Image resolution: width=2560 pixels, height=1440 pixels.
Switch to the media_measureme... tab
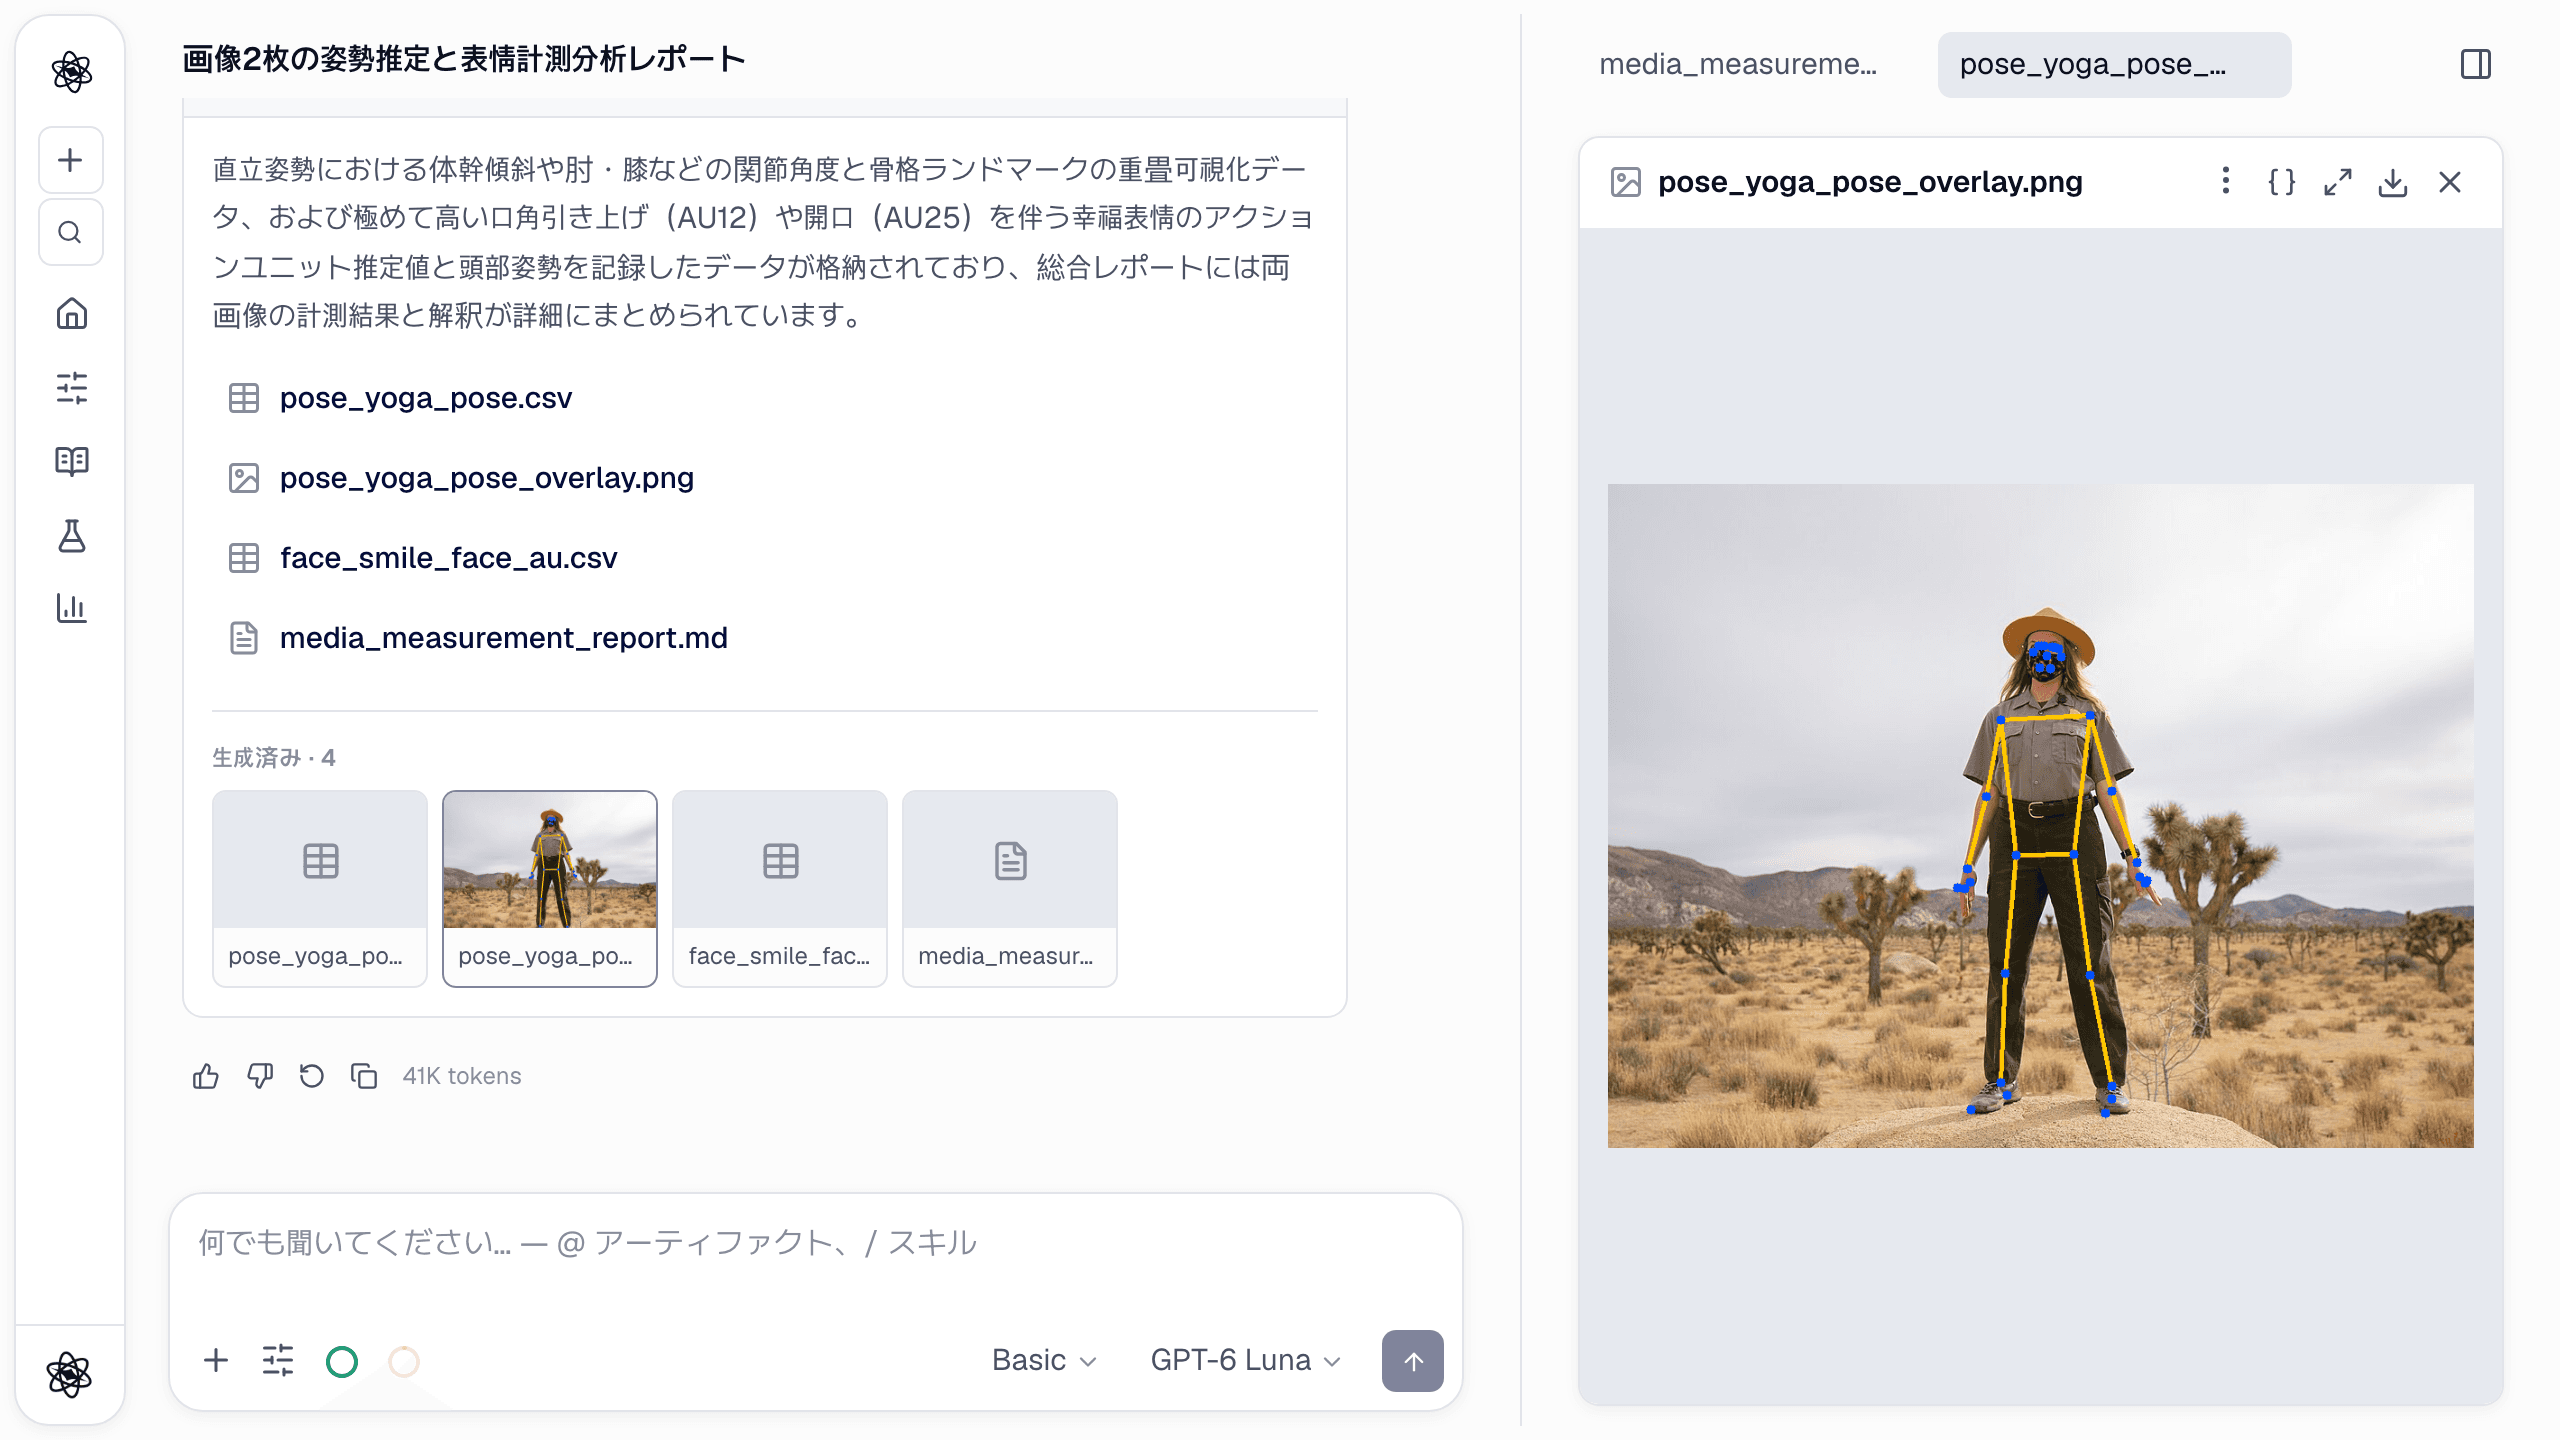point(1738,64)
